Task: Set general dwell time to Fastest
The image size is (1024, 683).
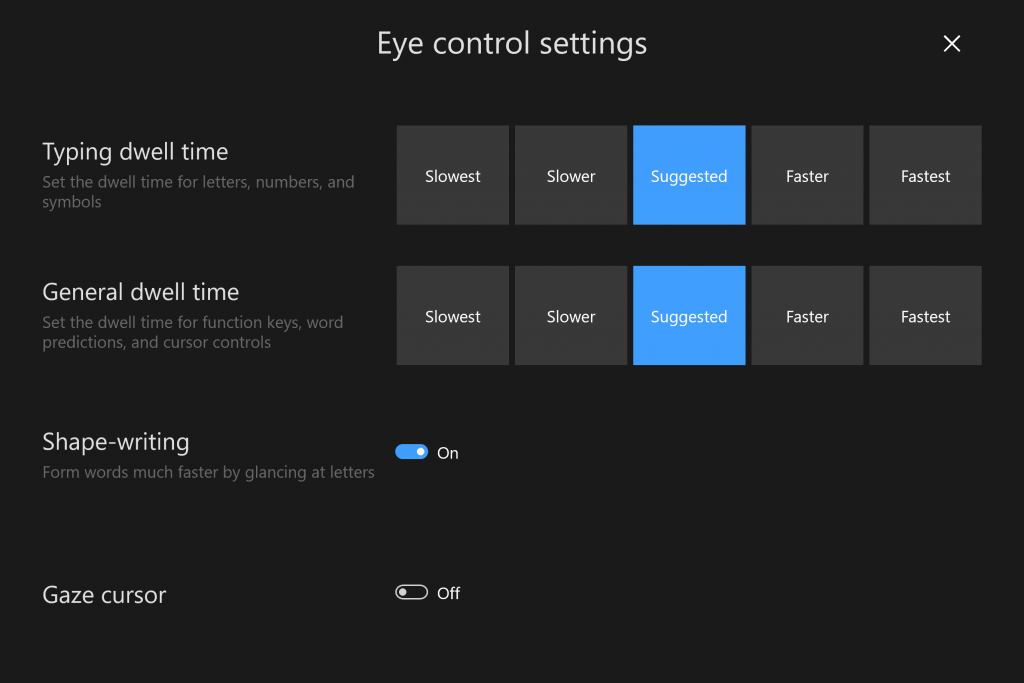Action: pos(924,316)
